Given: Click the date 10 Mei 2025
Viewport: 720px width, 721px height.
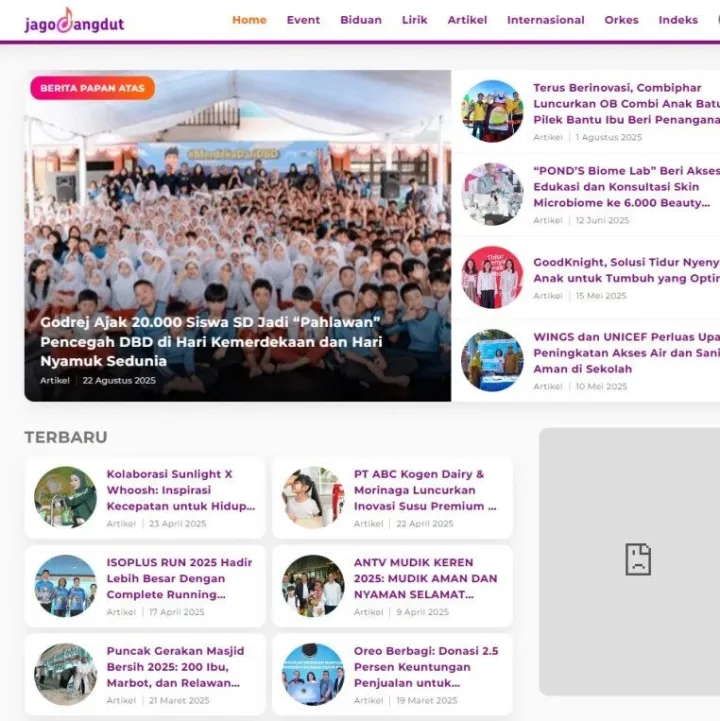Looking at the screenshot, I should pyautogui.click(x=601, y=386).
